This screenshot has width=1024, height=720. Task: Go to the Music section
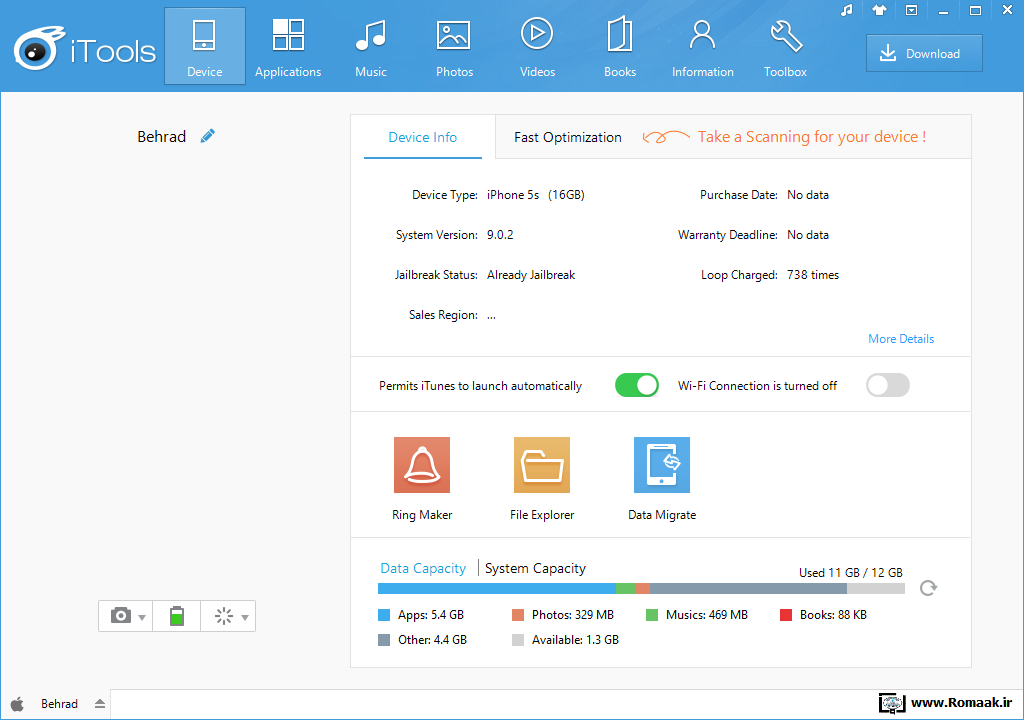pos(371,46)
